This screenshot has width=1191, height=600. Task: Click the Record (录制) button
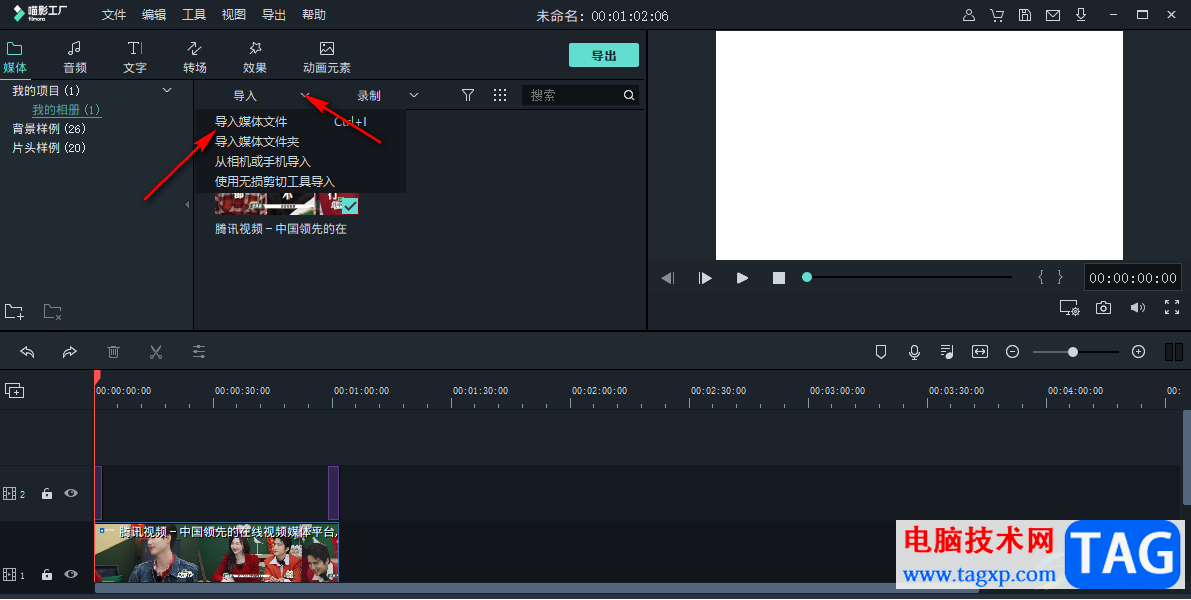[x=369, y=96]
